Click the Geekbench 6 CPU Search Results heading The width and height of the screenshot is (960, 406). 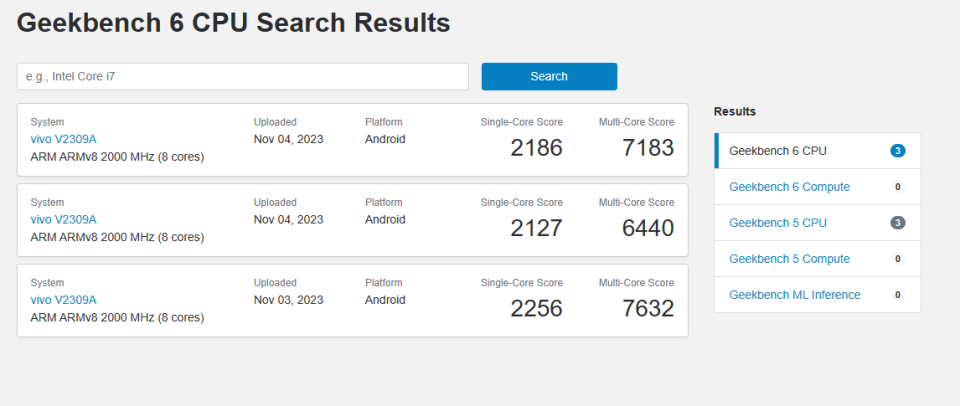233,23
